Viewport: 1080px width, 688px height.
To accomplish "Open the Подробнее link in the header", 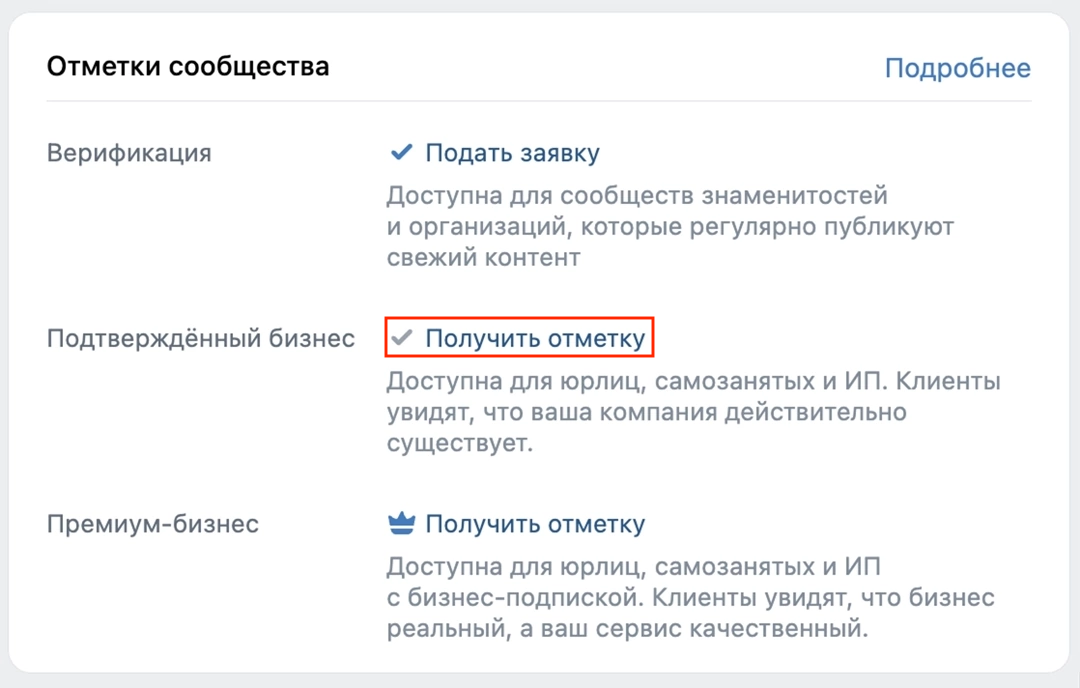I will point(957,68).
